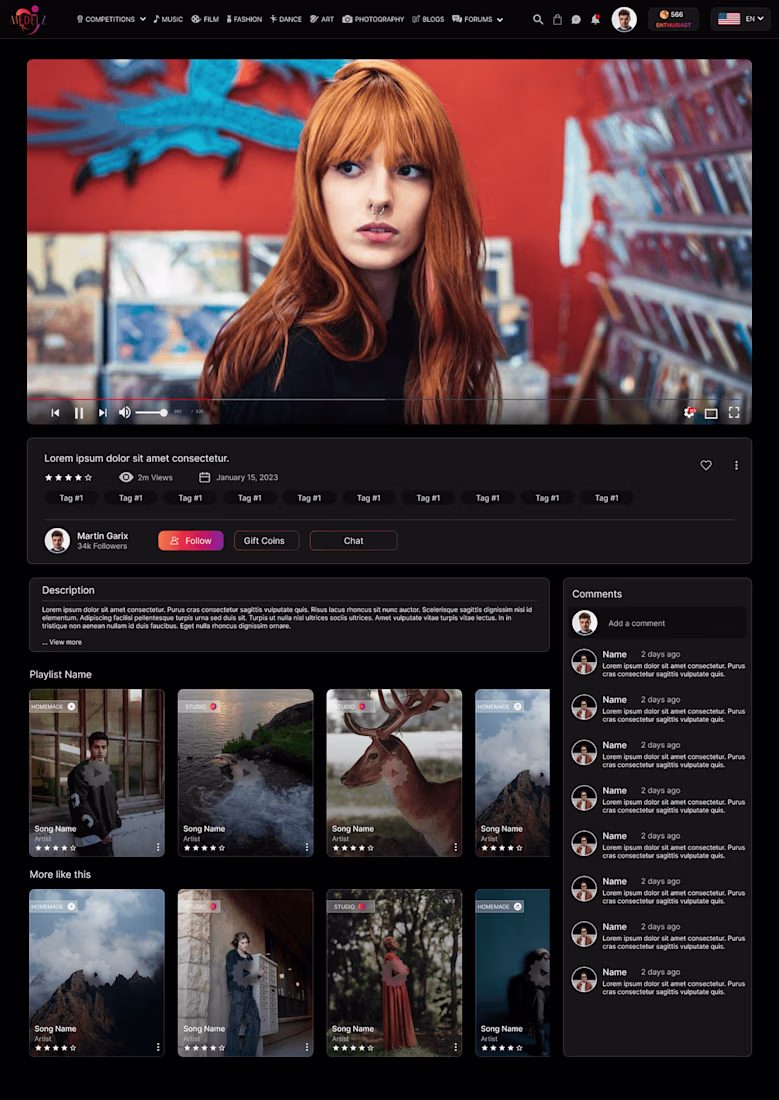Screen dimensions: 779x1100
Task: Click Martin Garix avatar below video
Action: (x=57, y=540)
